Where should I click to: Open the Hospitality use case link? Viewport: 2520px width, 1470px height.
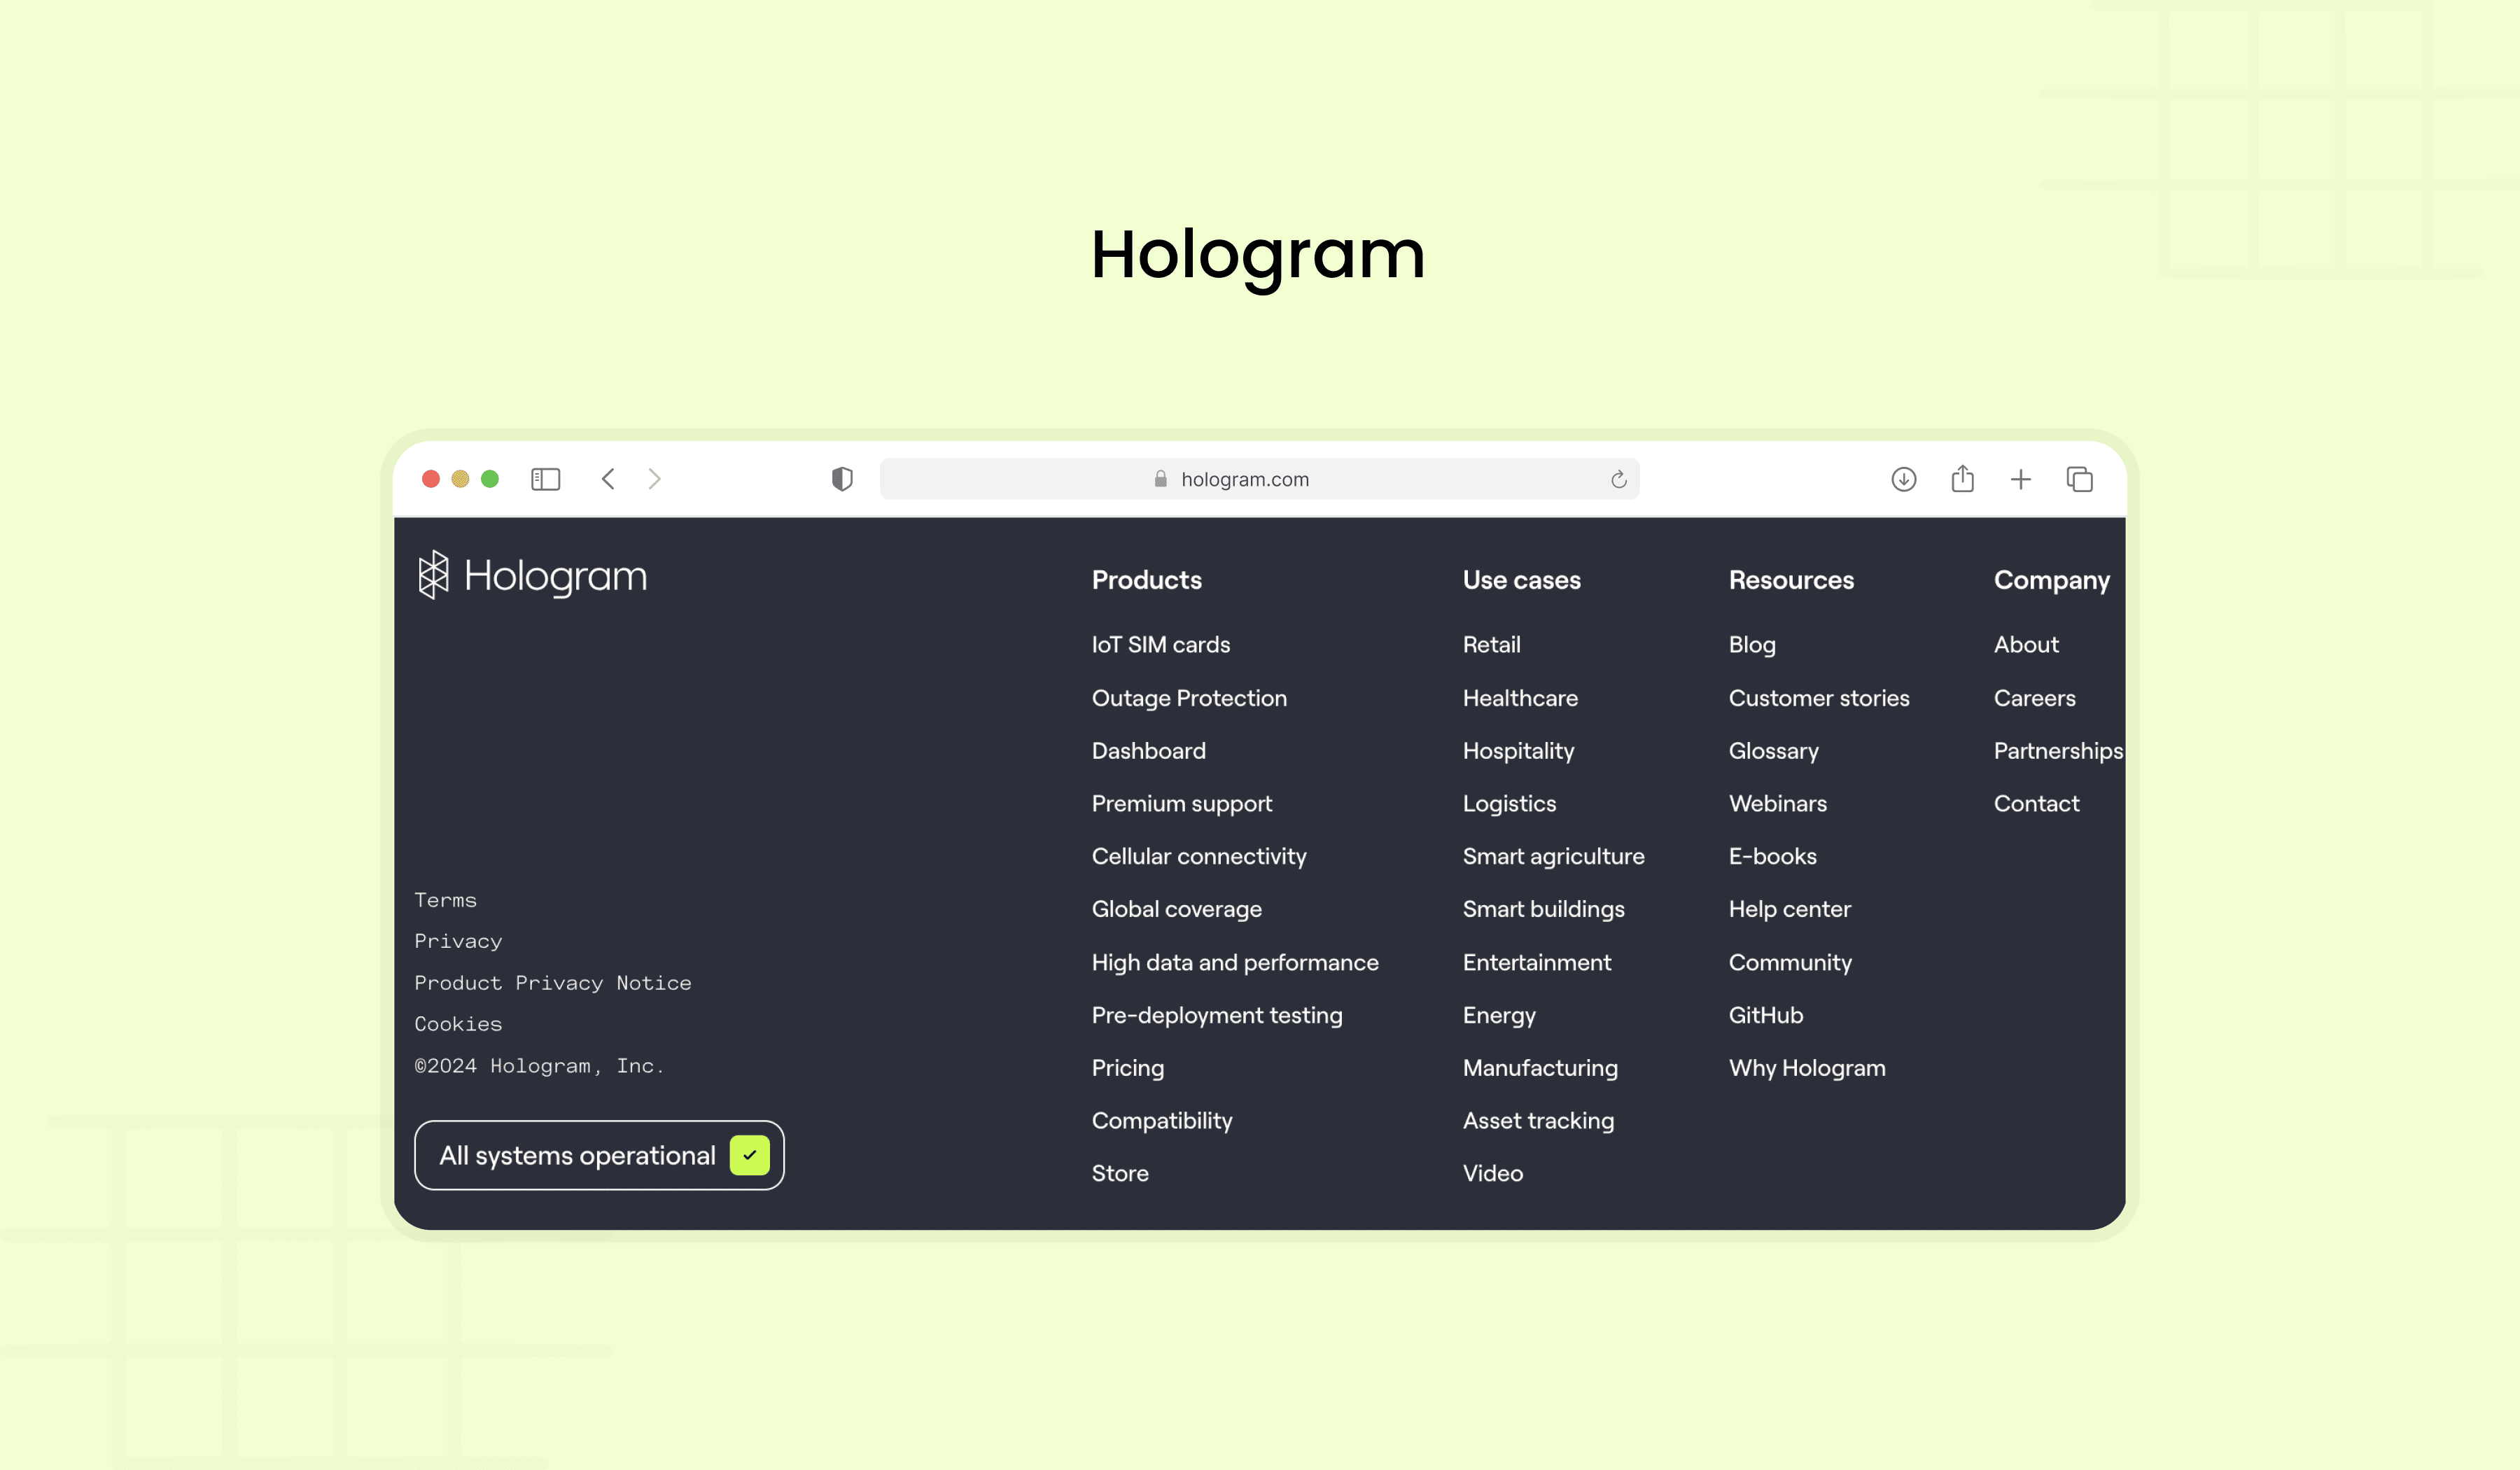[1518, 751]
